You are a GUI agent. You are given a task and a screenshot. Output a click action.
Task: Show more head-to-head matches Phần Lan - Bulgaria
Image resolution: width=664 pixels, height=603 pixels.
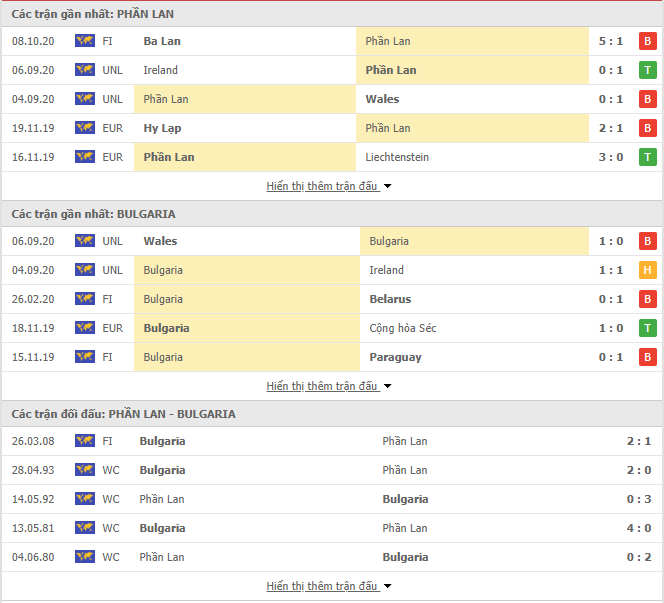pos(329,586)
